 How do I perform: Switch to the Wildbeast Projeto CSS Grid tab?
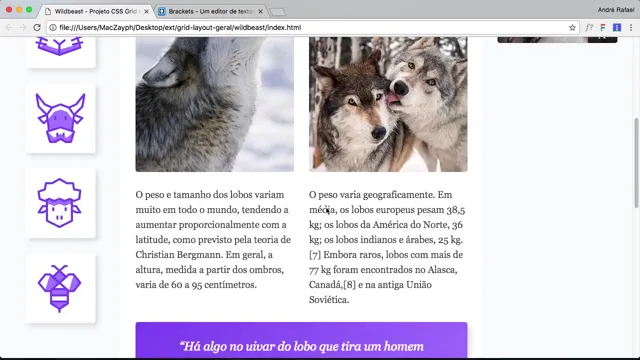pos(96,11)
